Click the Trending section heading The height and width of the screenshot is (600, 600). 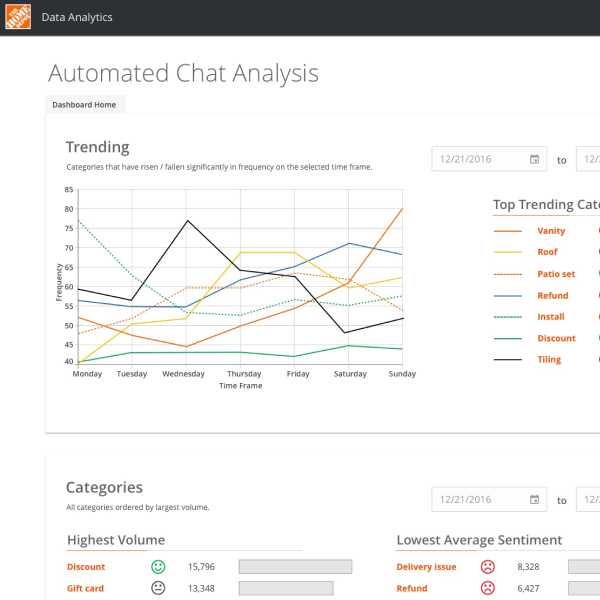(98, 147)
